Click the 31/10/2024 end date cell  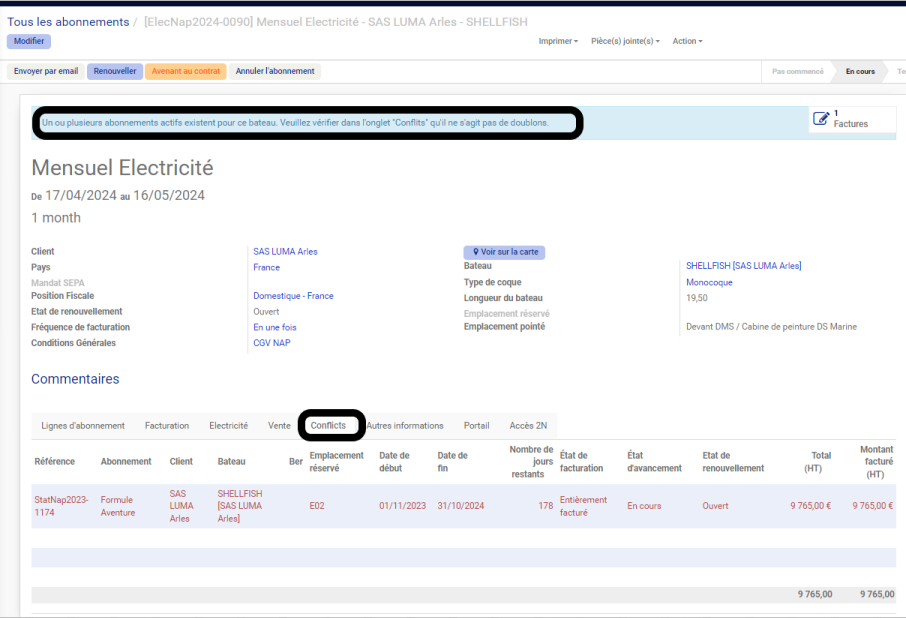(x=461, y=506)
